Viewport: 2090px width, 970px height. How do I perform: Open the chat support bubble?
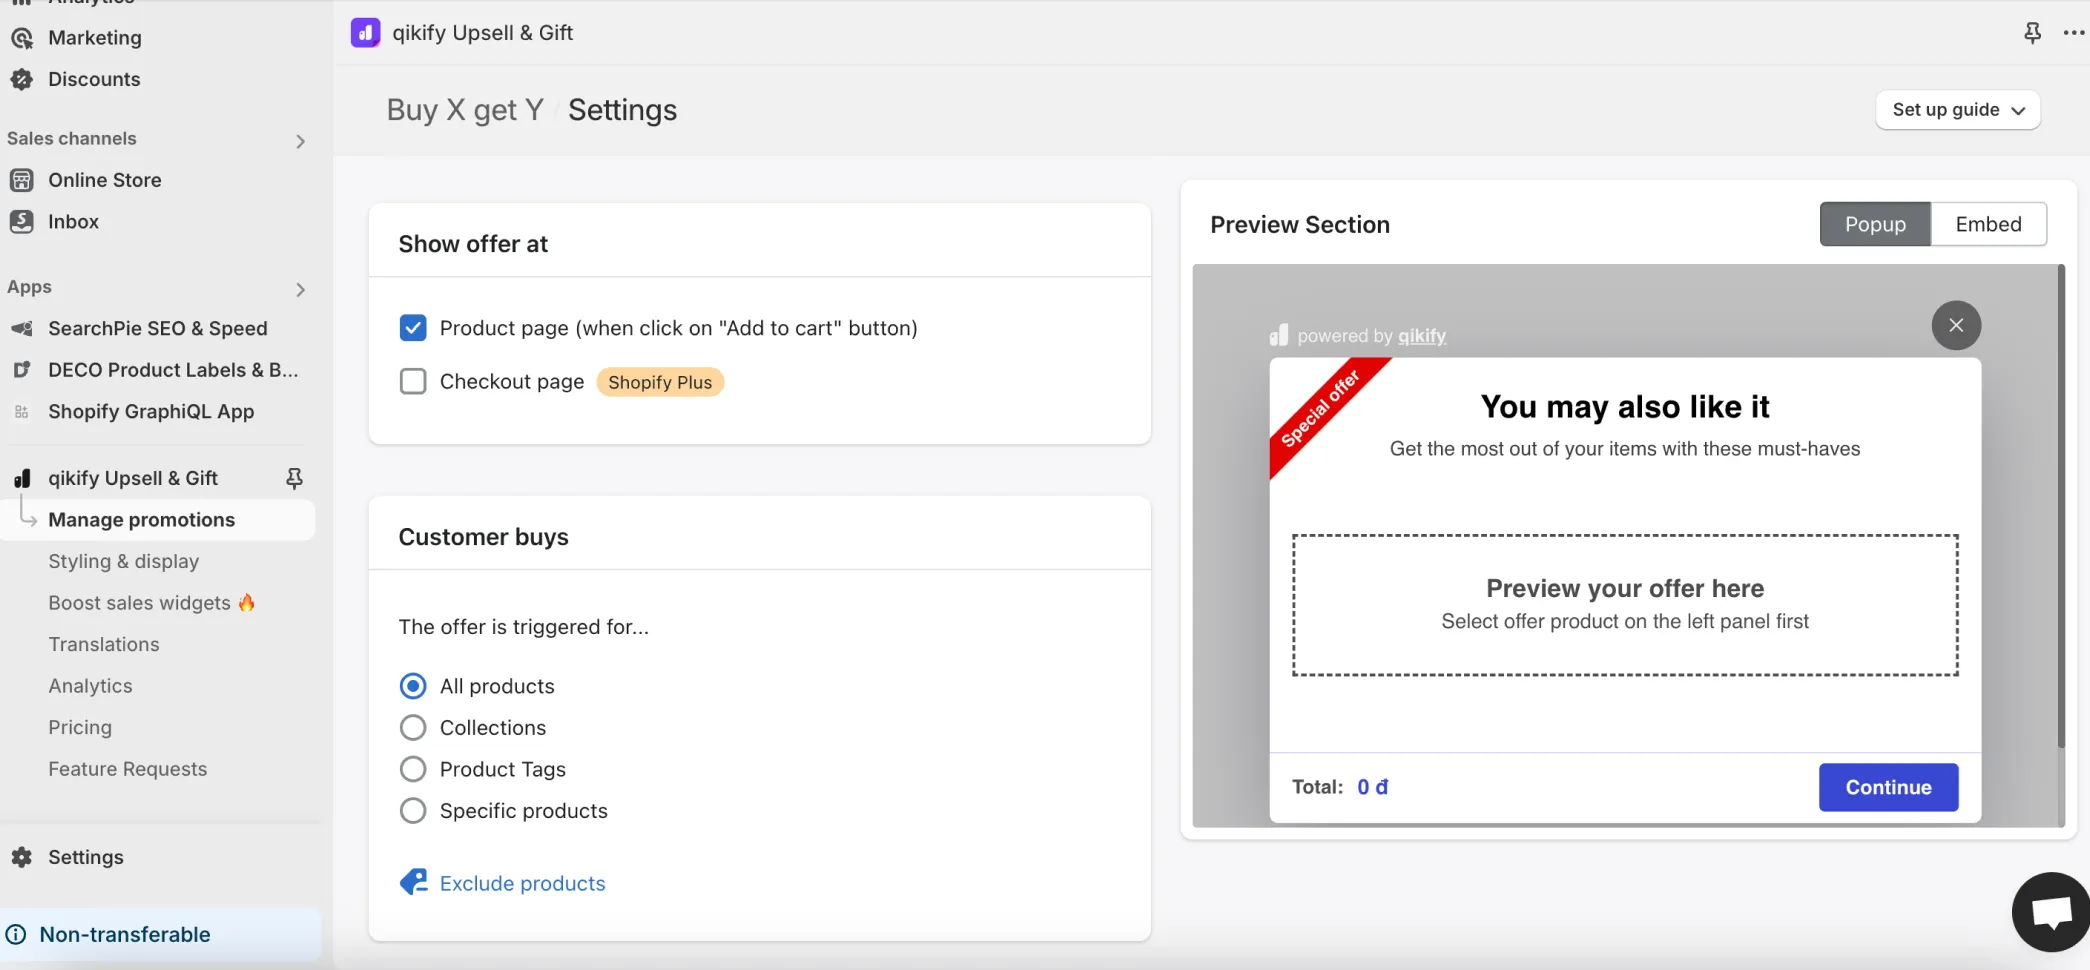pyautogui.click(x=2051, y=911)
